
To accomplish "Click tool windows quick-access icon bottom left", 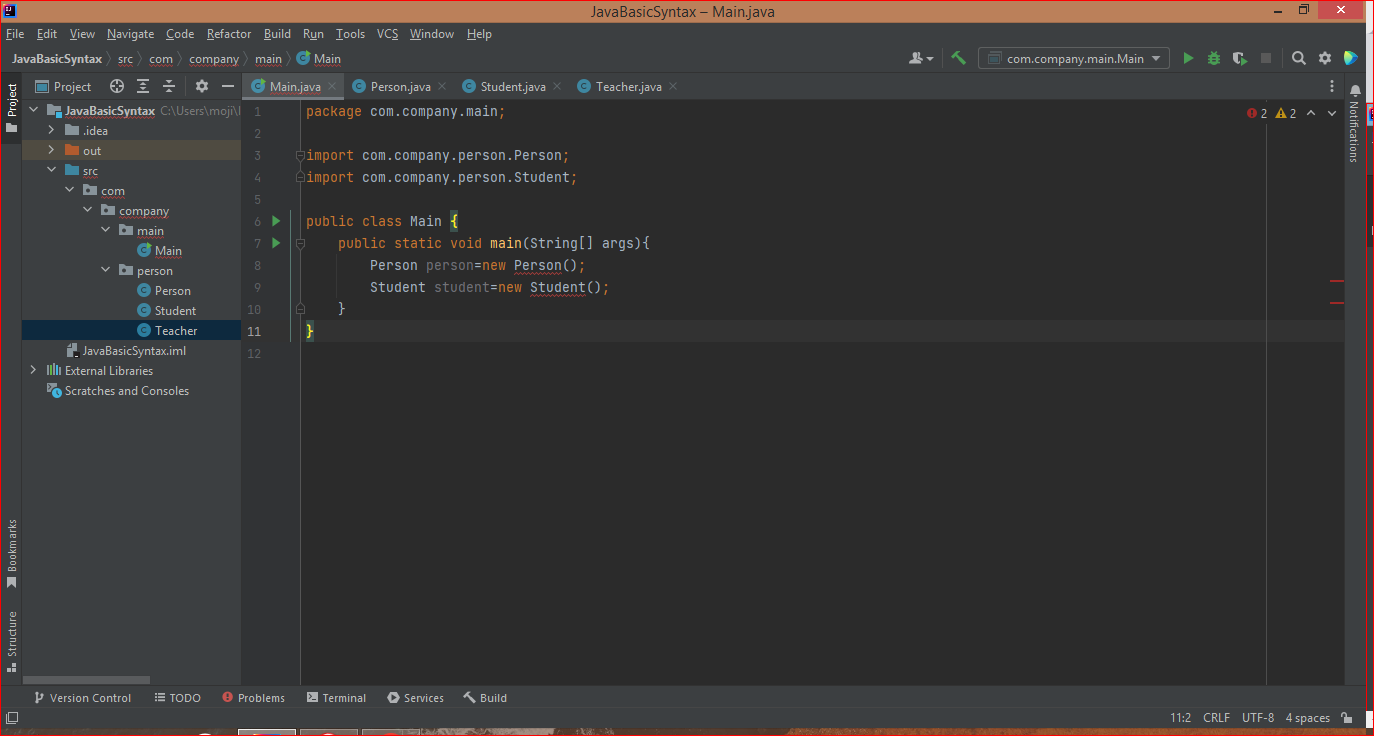I will click(x=12, y=718).
